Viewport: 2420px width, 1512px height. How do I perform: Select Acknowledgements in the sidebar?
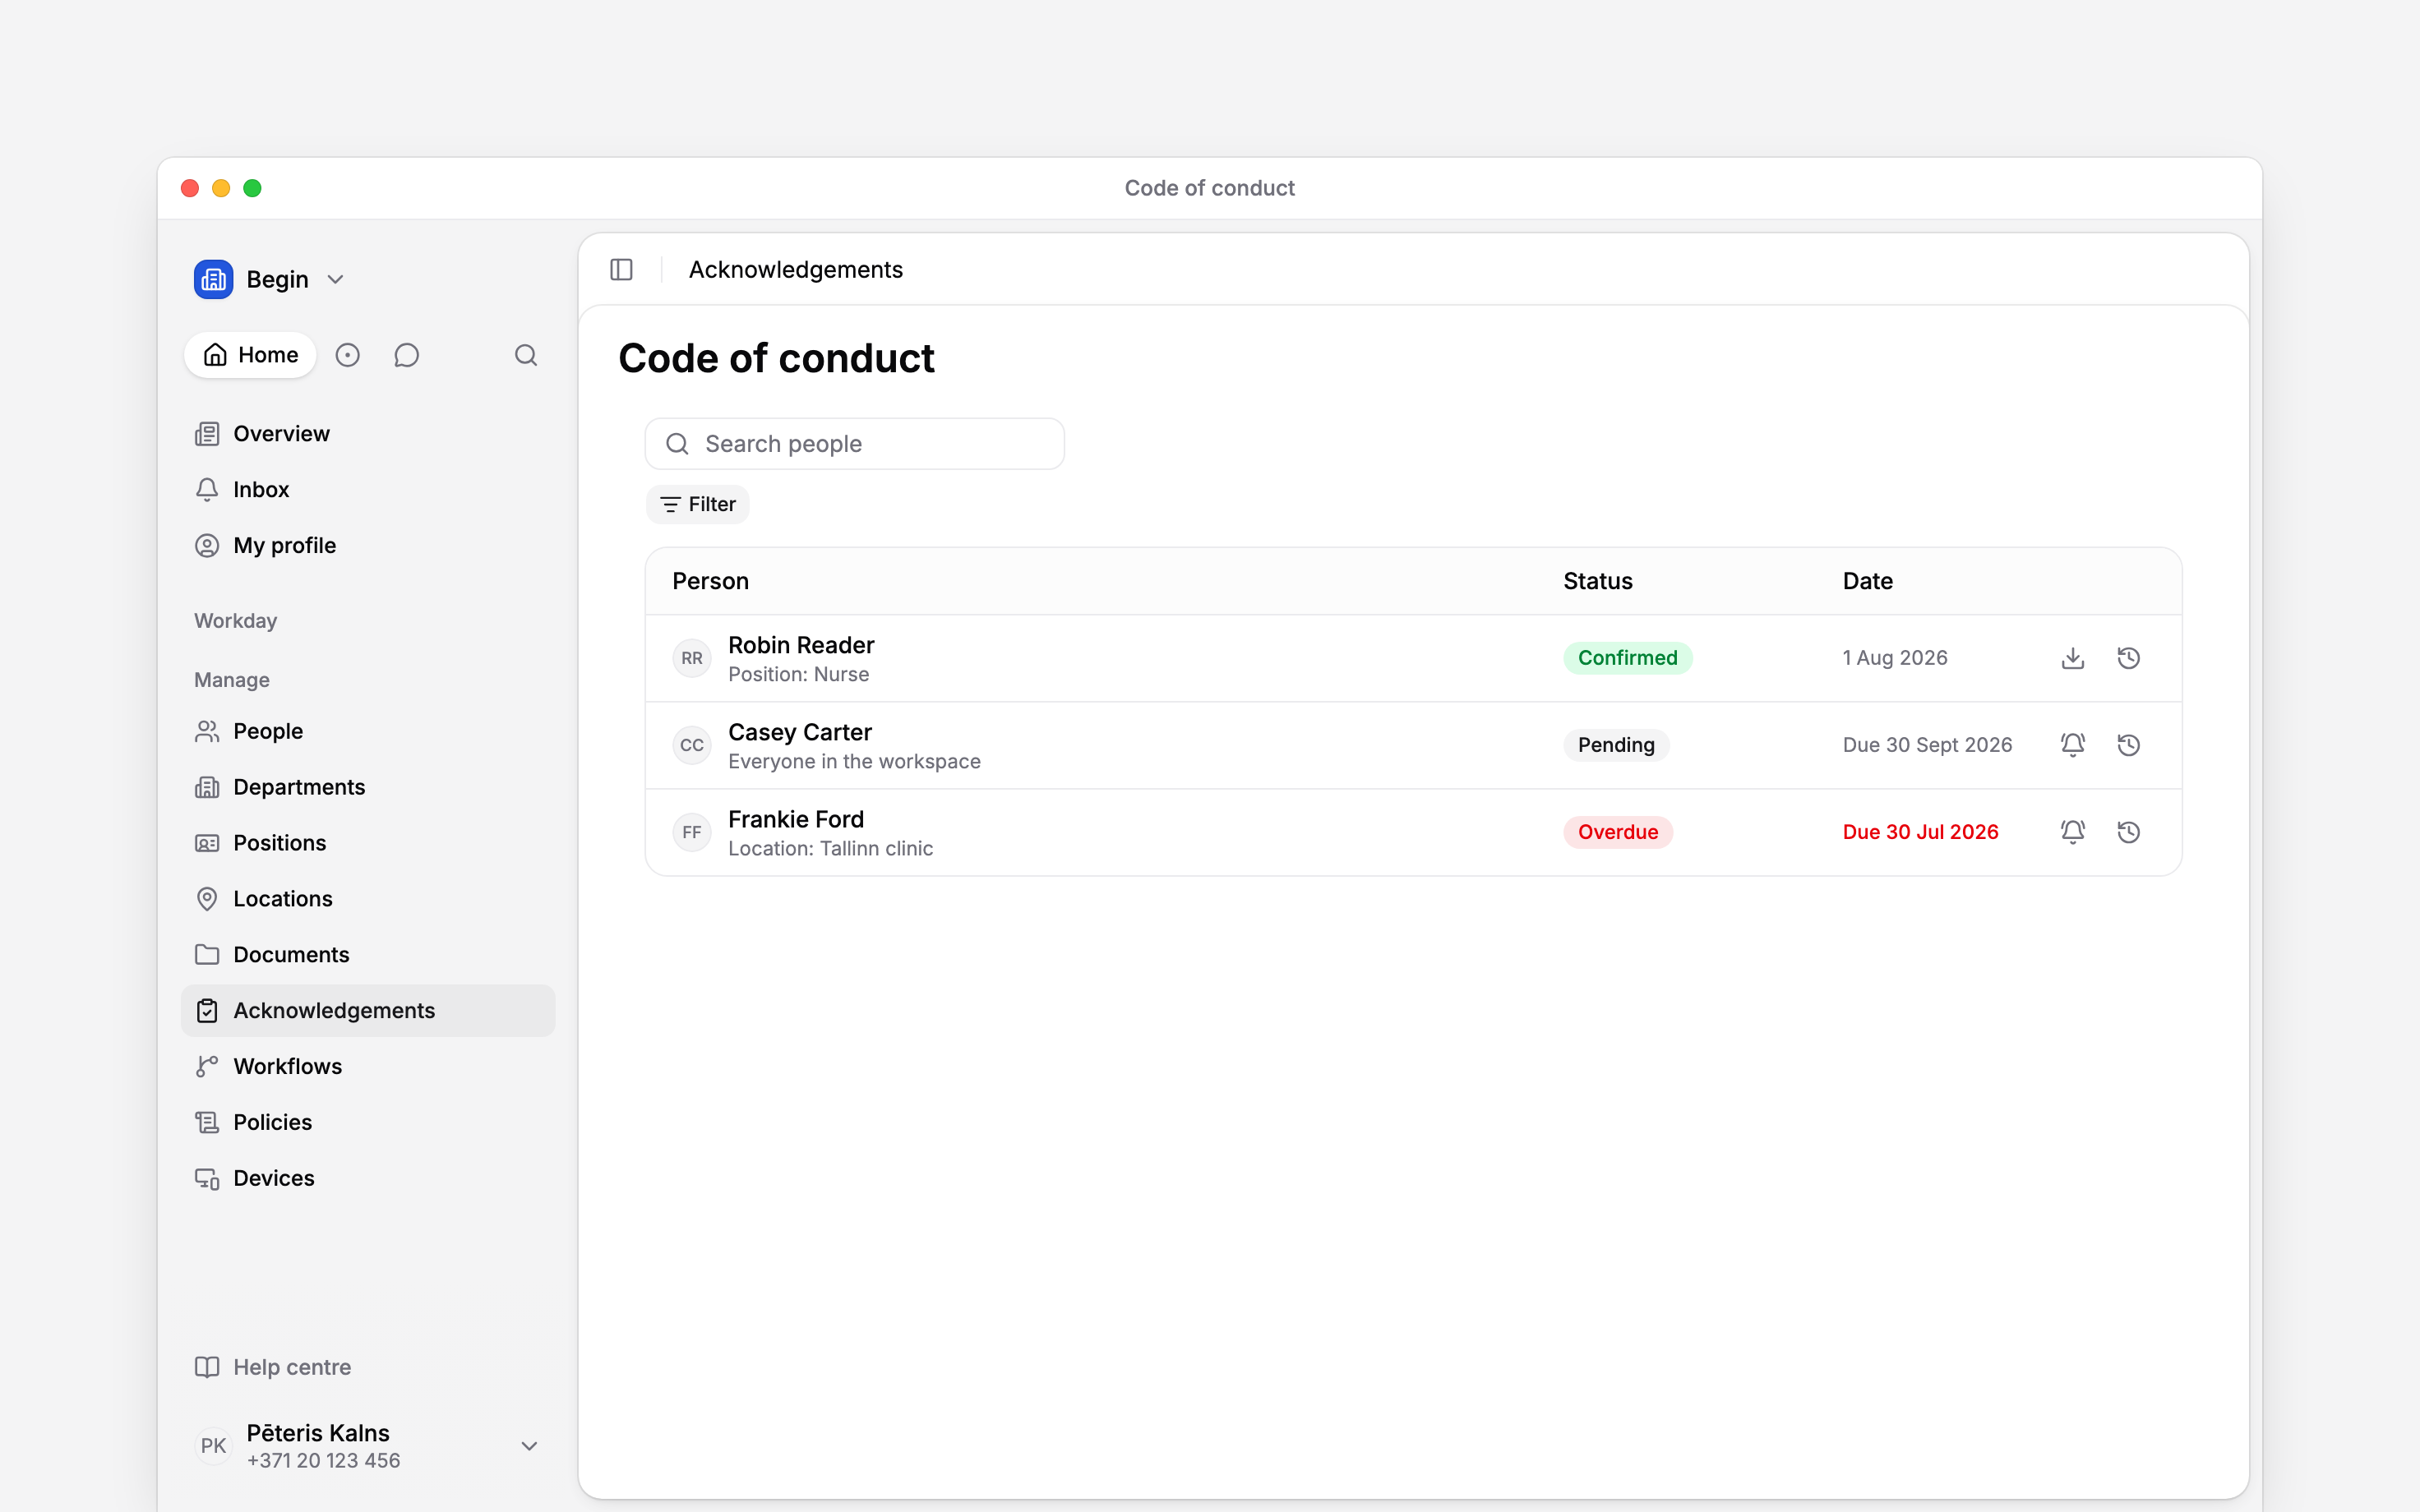tap(368, 1011)
